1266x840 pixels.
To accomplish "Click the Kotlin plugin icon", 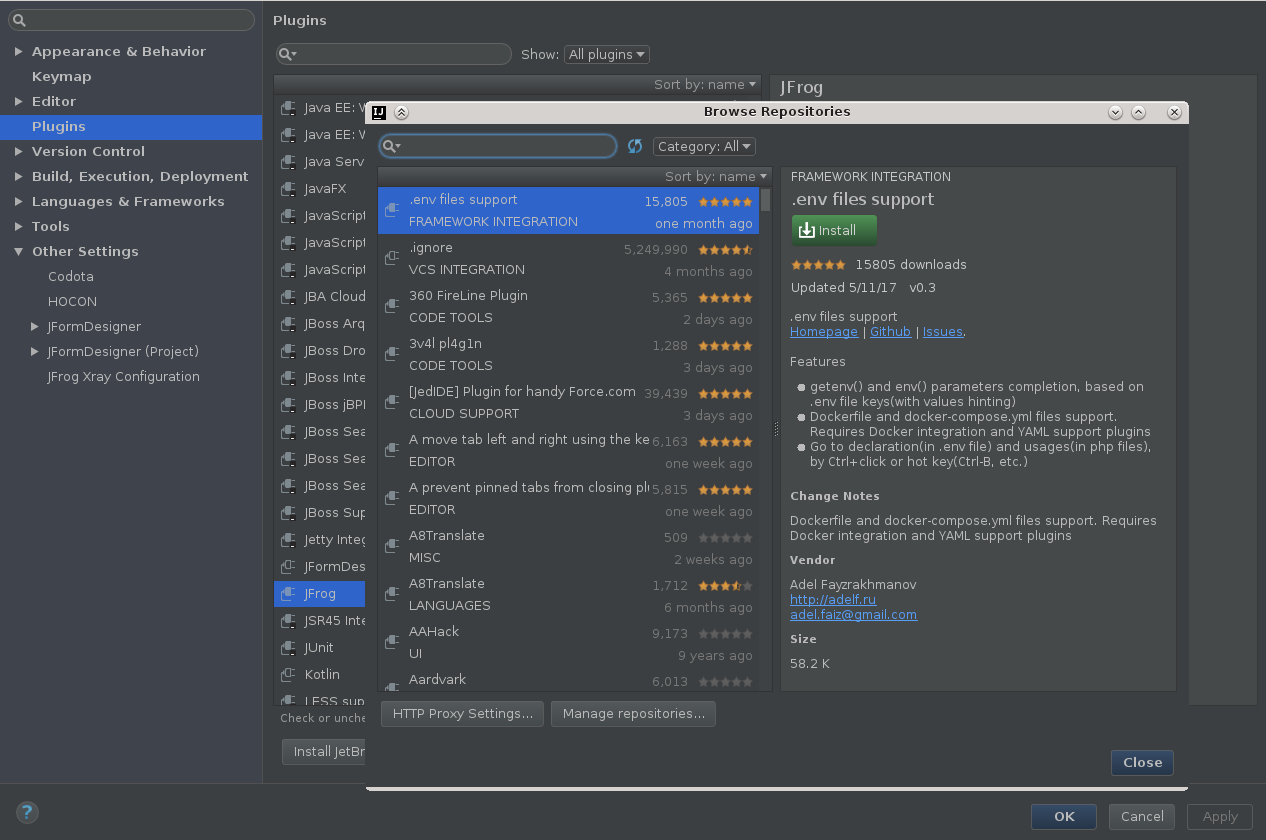I will pos(289,674).
